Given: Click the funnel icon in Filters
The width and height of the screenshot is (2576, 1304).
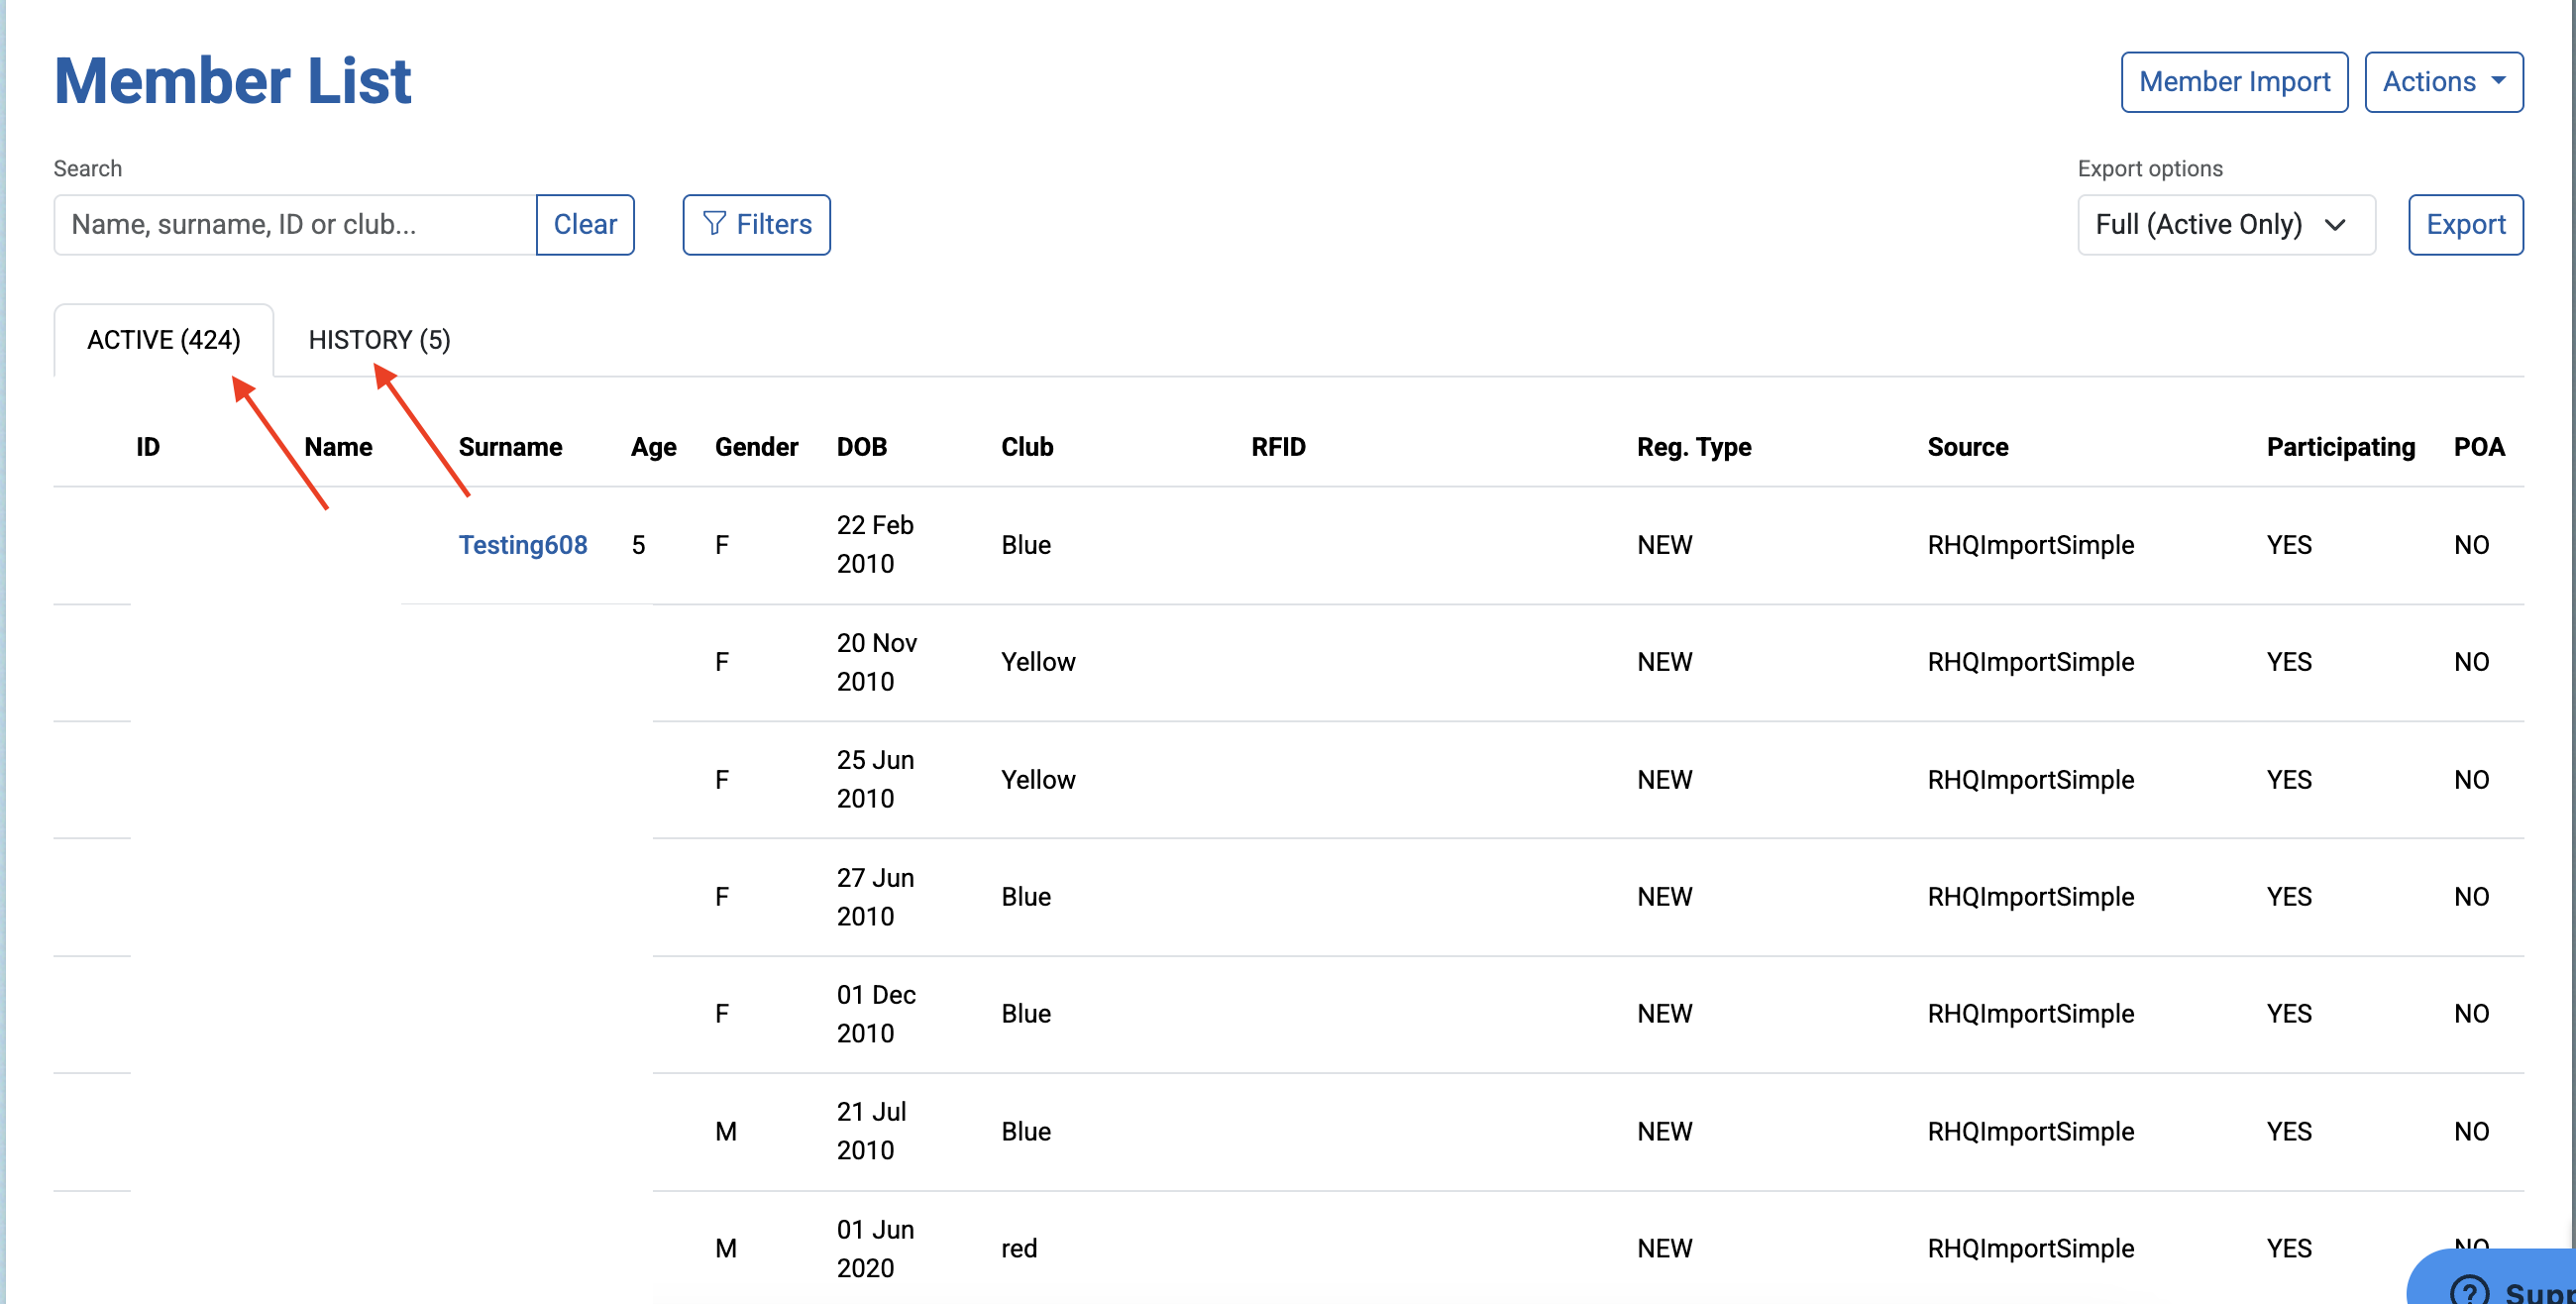Looking at the screenshot, I should (x=714, y=223).
